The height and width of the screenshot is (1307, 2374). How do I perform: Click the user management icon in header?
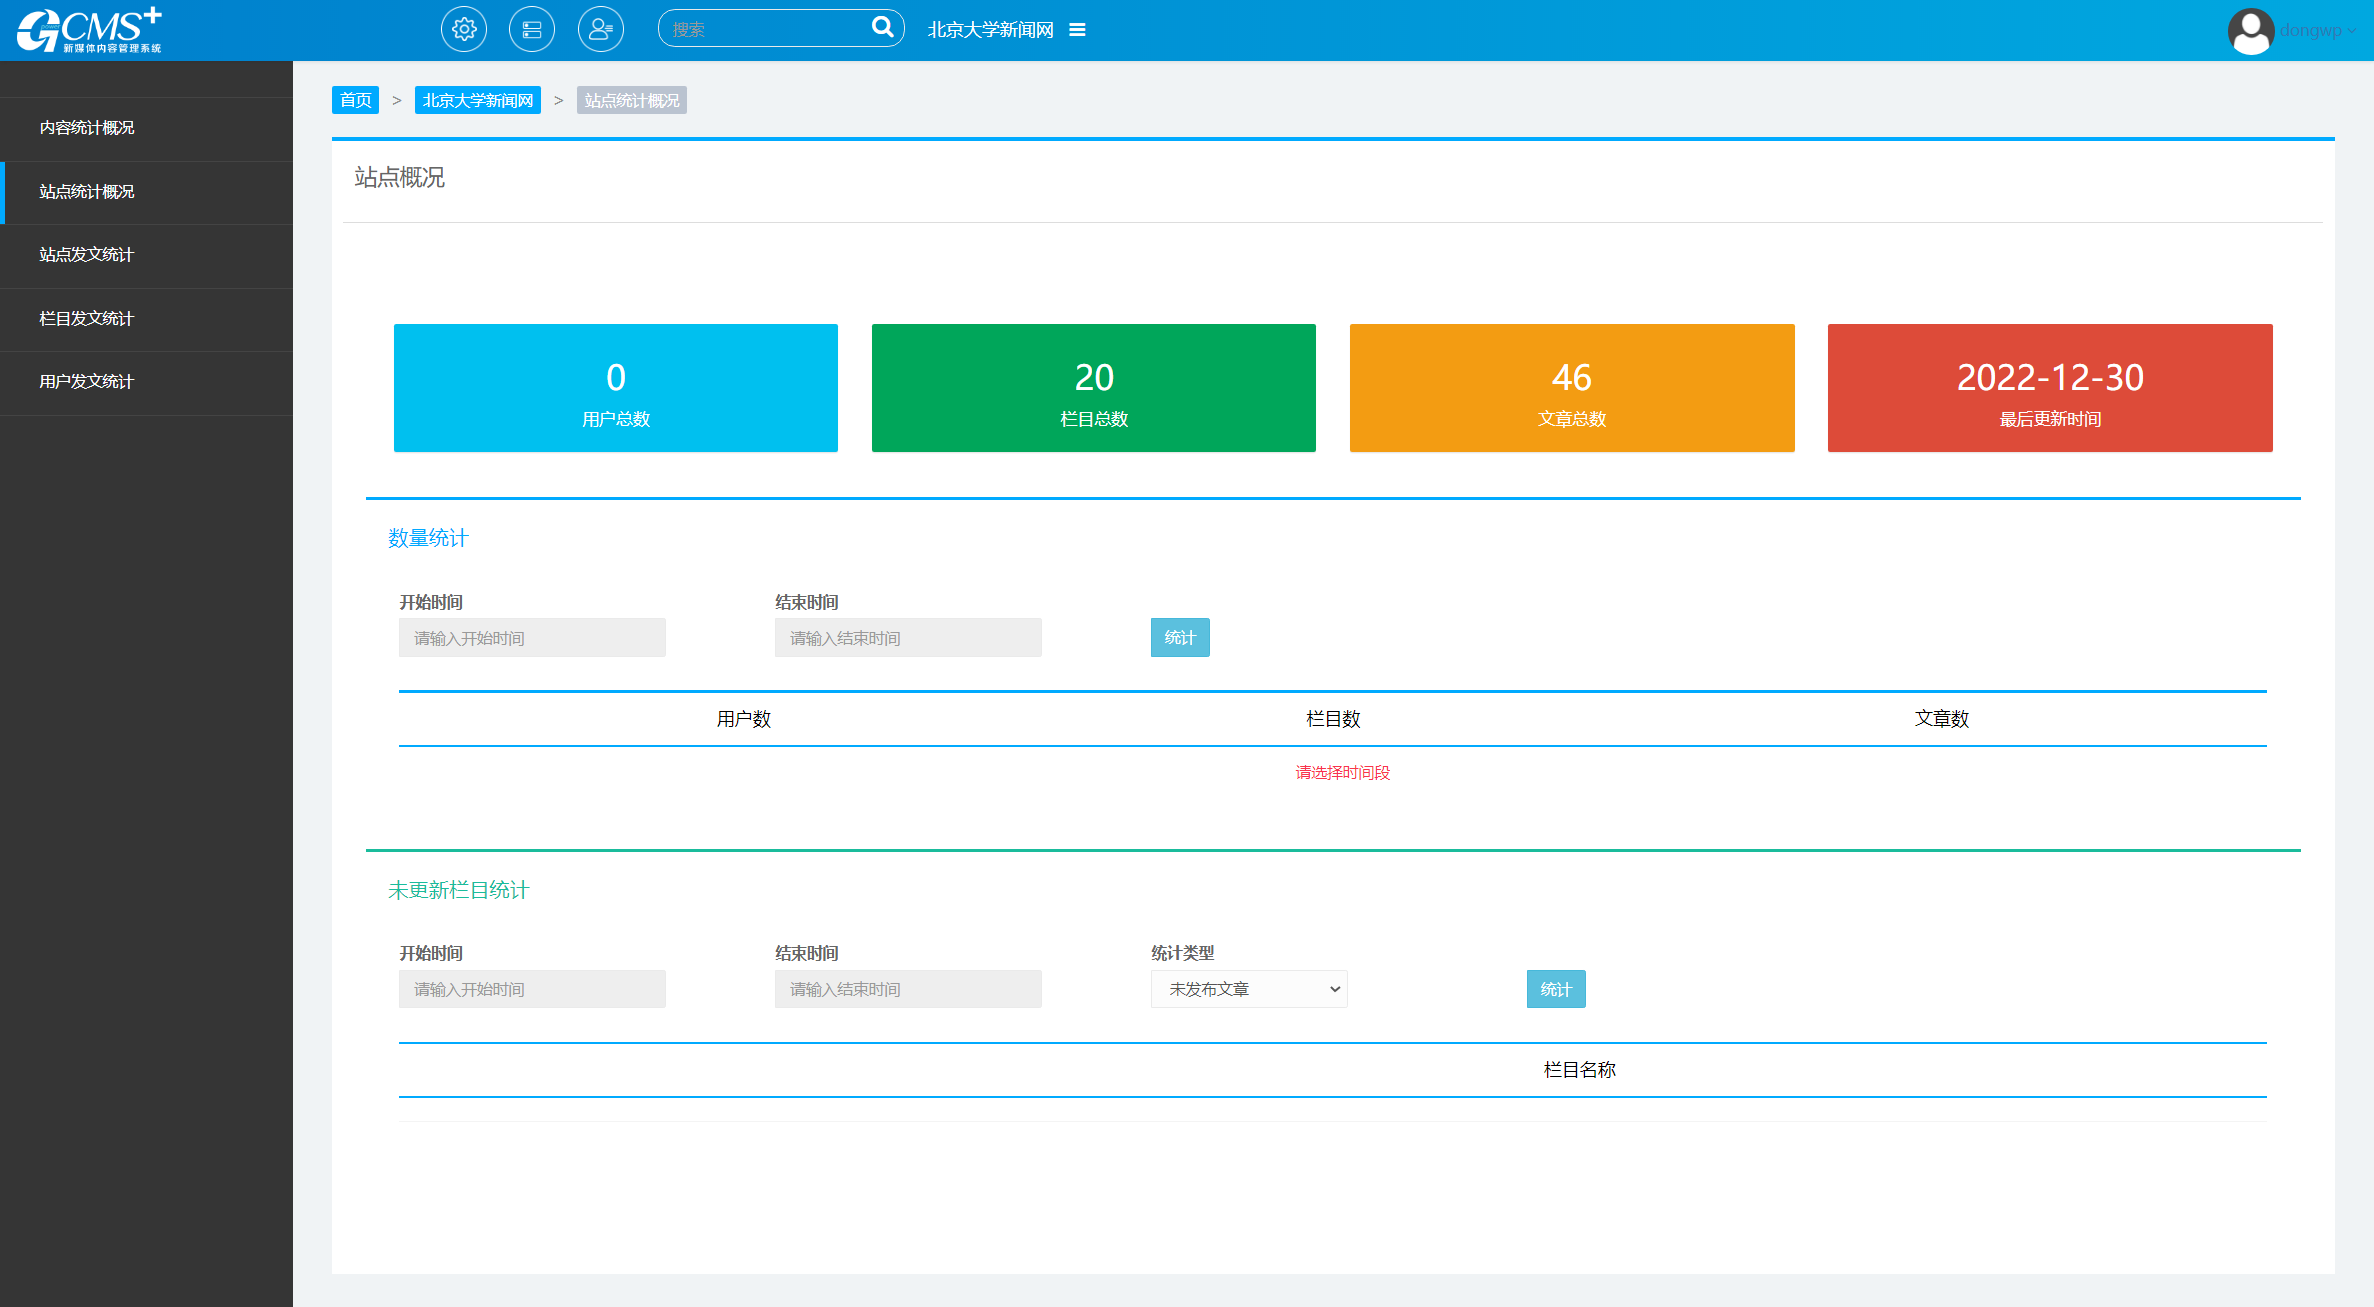pos(600,30)
